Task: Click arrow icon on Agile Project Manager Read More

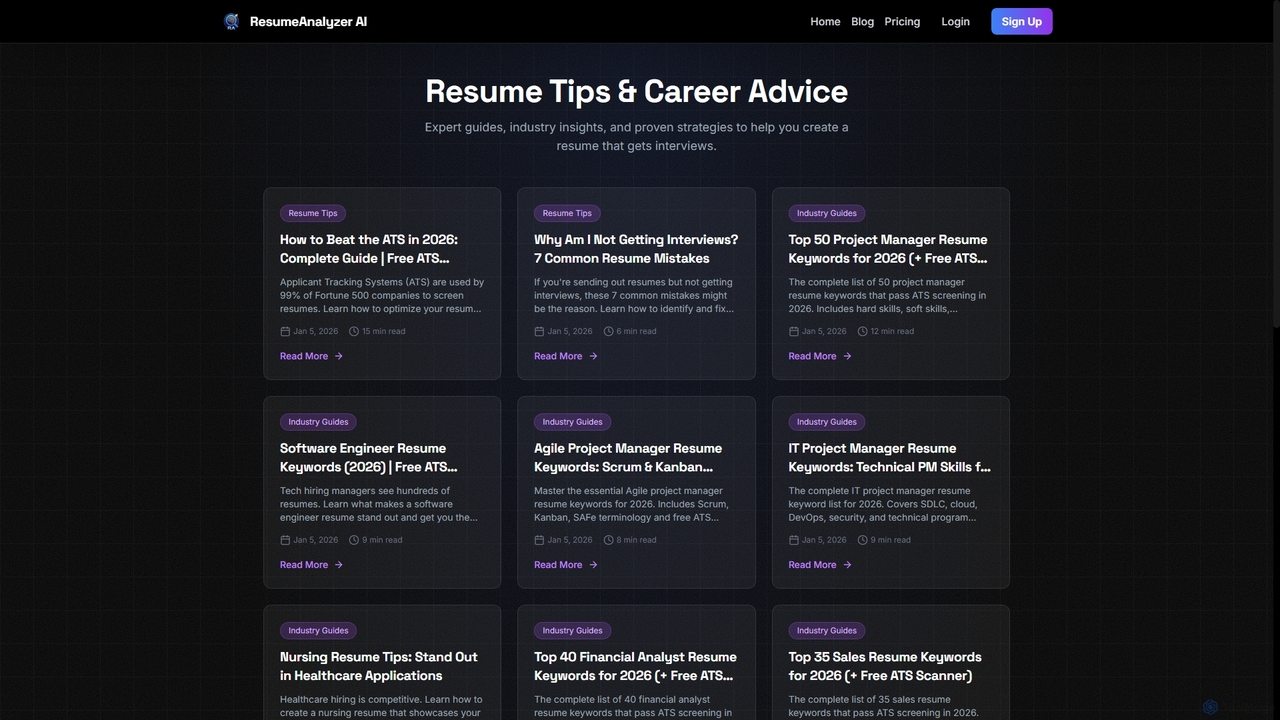Action: point(593,565)
